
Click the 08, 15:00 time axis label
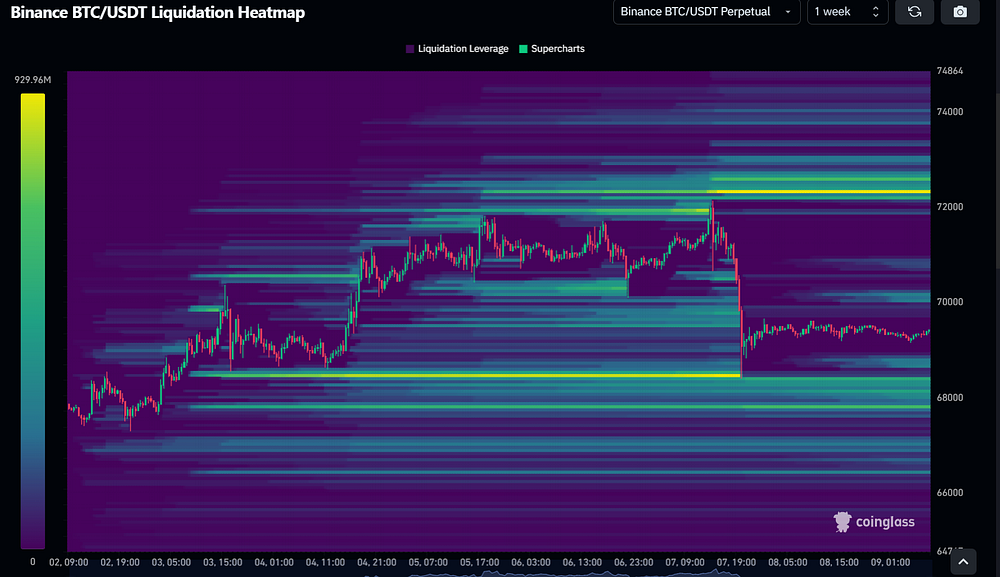click(839, 562)
